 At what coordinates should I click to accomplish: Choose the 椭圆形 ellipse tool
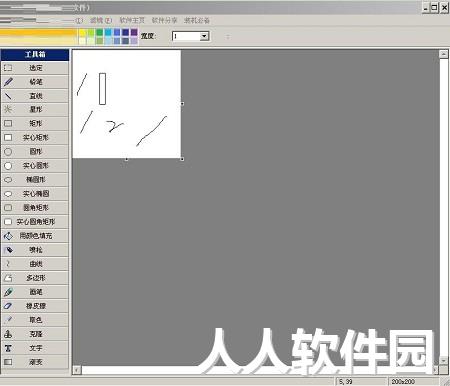pos(35,180)
